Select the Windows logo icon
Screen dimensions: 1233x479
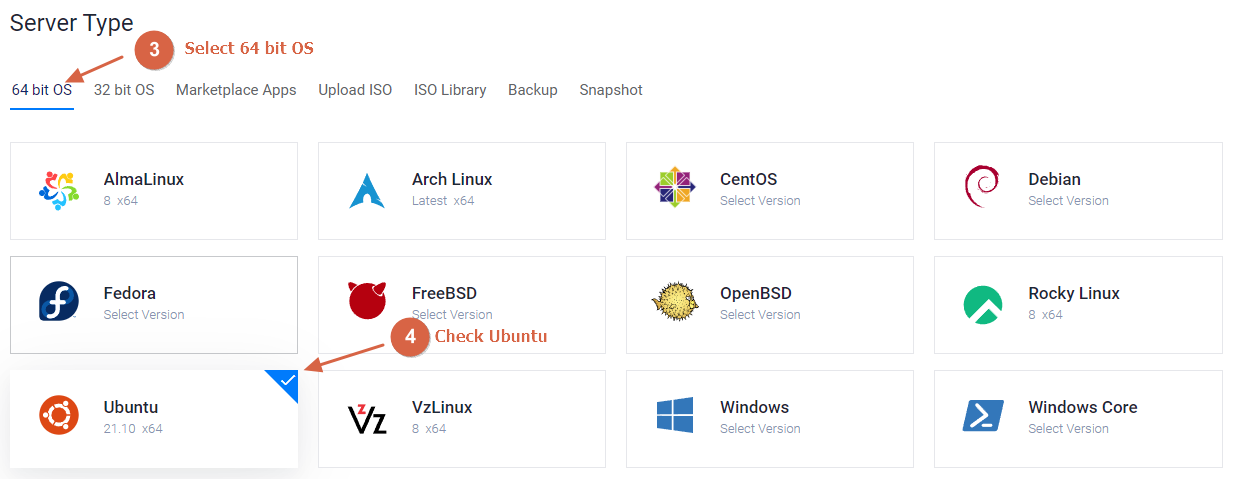pos(675,416)
